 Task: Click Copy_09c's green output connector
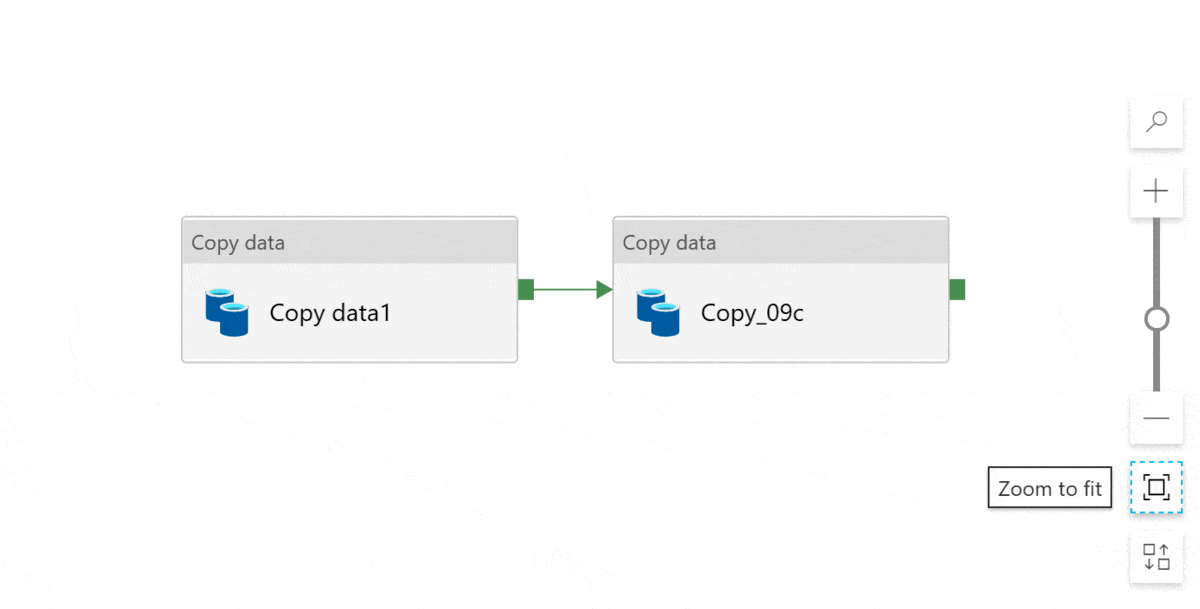coord(957,289)
